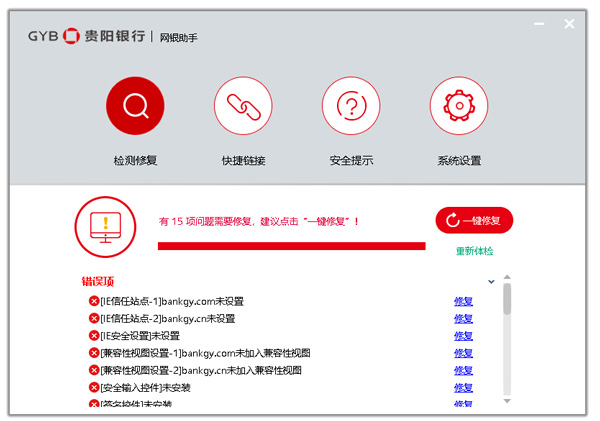Select text [安全输入控件]未安装
This screenshot has height=421, width=600.
(145, 388)
